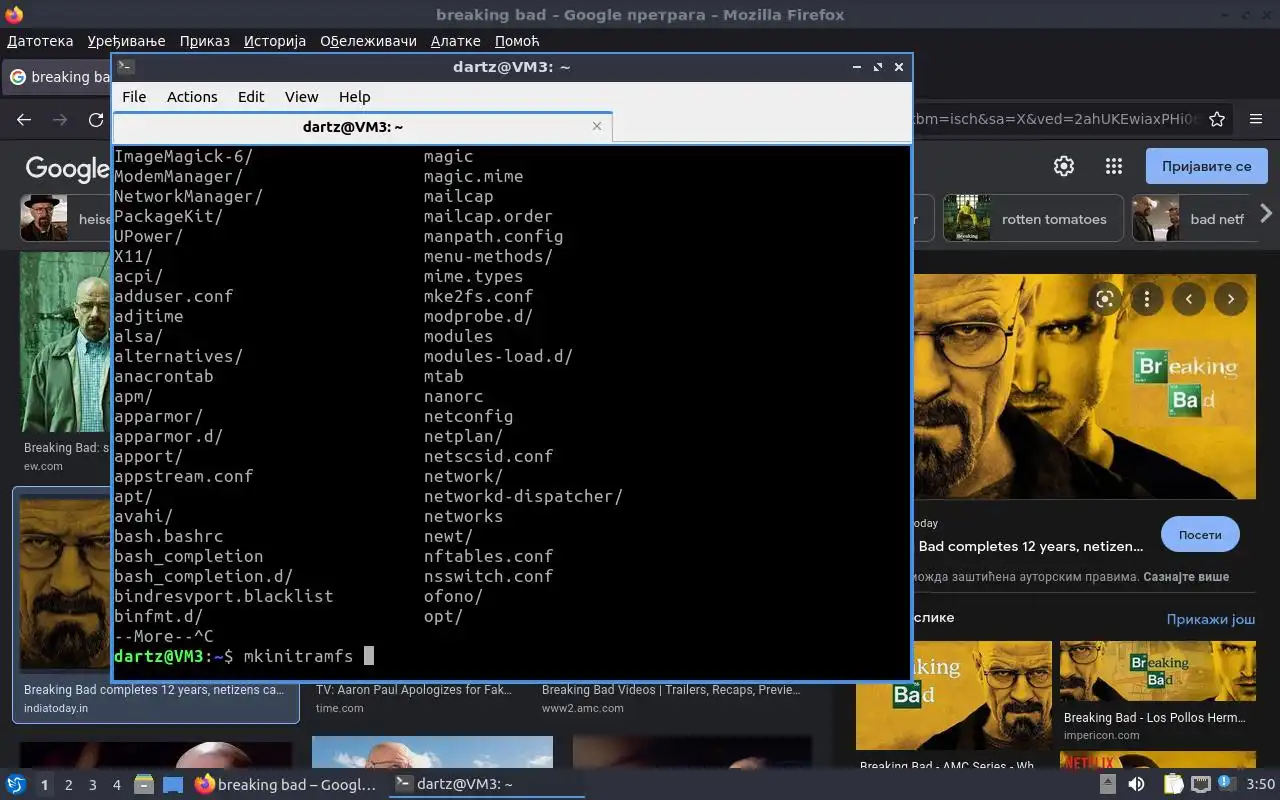Open the Firefox hamburger menu
This screenshot has height=800, width=1280.
point(1257,119)
